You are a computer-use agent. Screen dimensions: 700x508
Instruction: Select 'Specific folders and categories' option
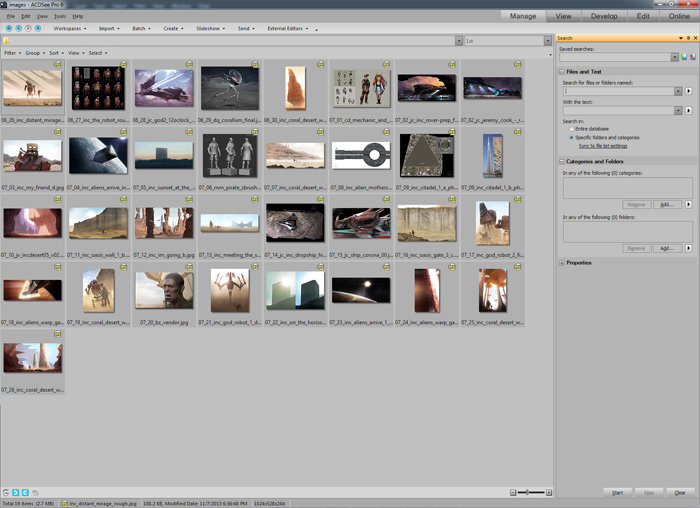pyautogui.click(x=570, y=137)
